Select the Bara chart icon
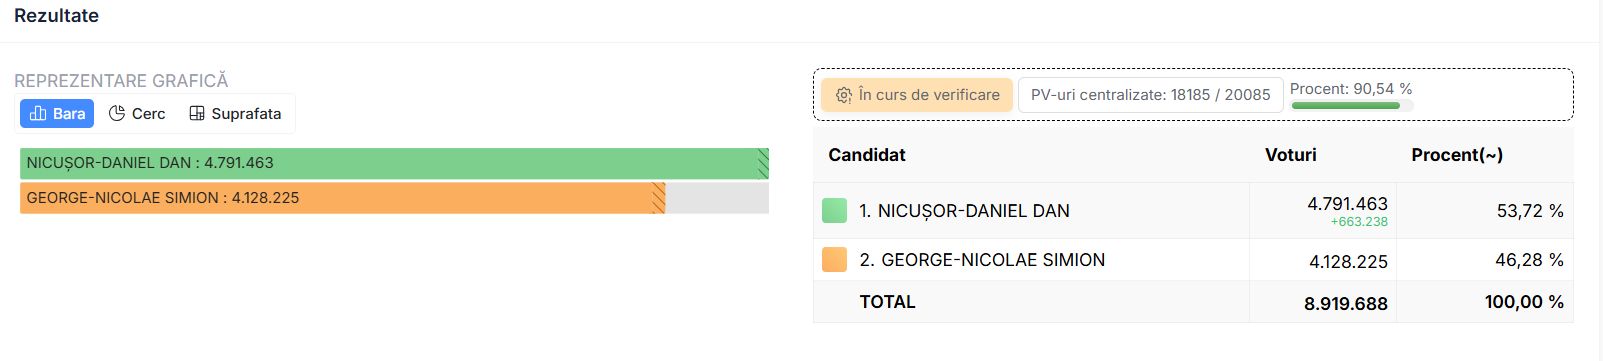The image size is (1603, 361). point(38,114)
